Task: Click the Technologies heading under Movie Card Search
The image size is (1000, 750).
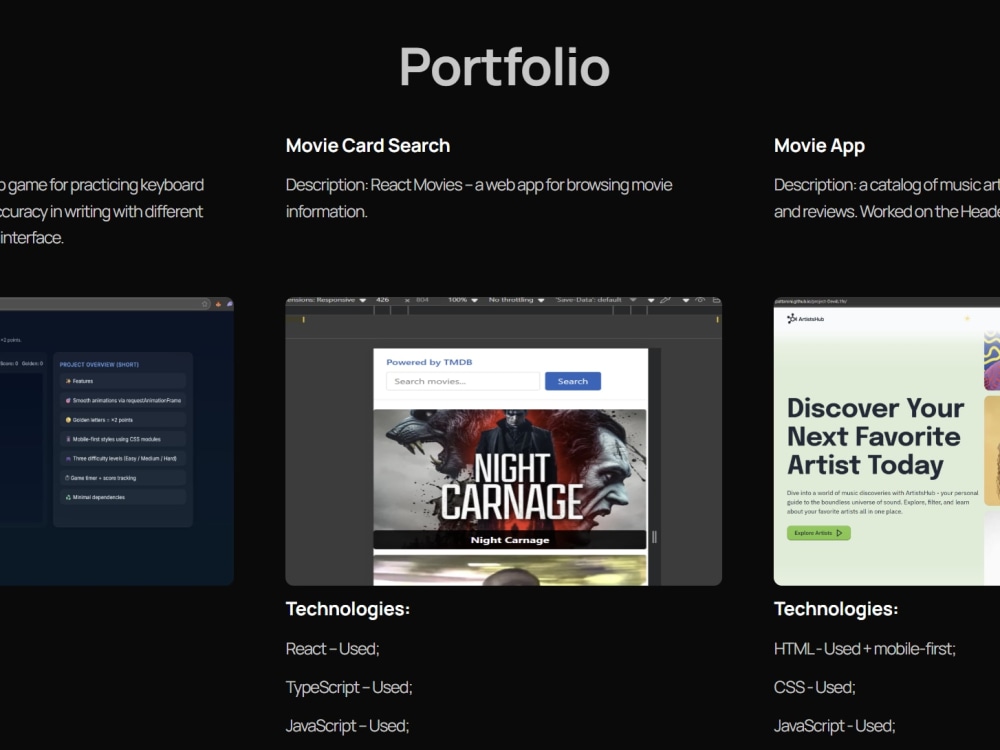Action: pyautogui.click(x=348, y=609)
